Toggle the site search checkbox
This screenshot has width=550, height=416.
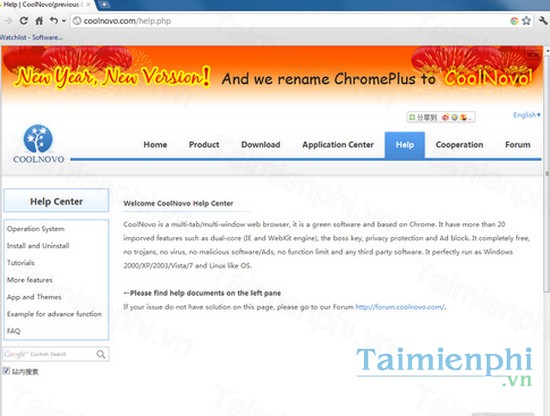6,371
